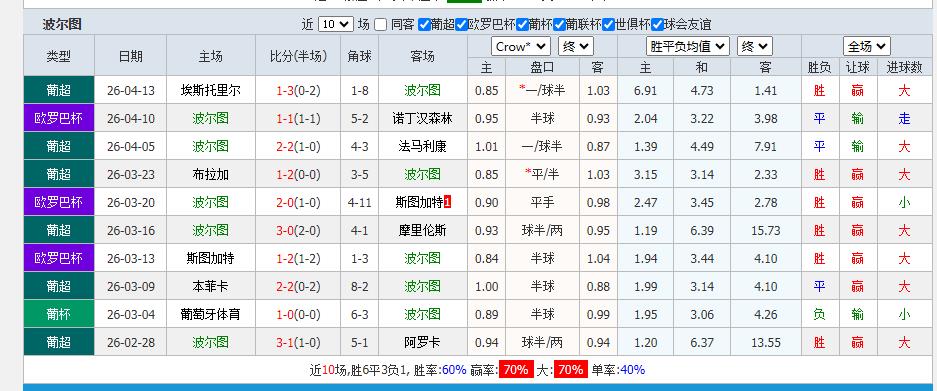The height and width of the screenshot is (391, 937).
Task: Click the 13.55 away odds value
Action: [x=765, y=343]
